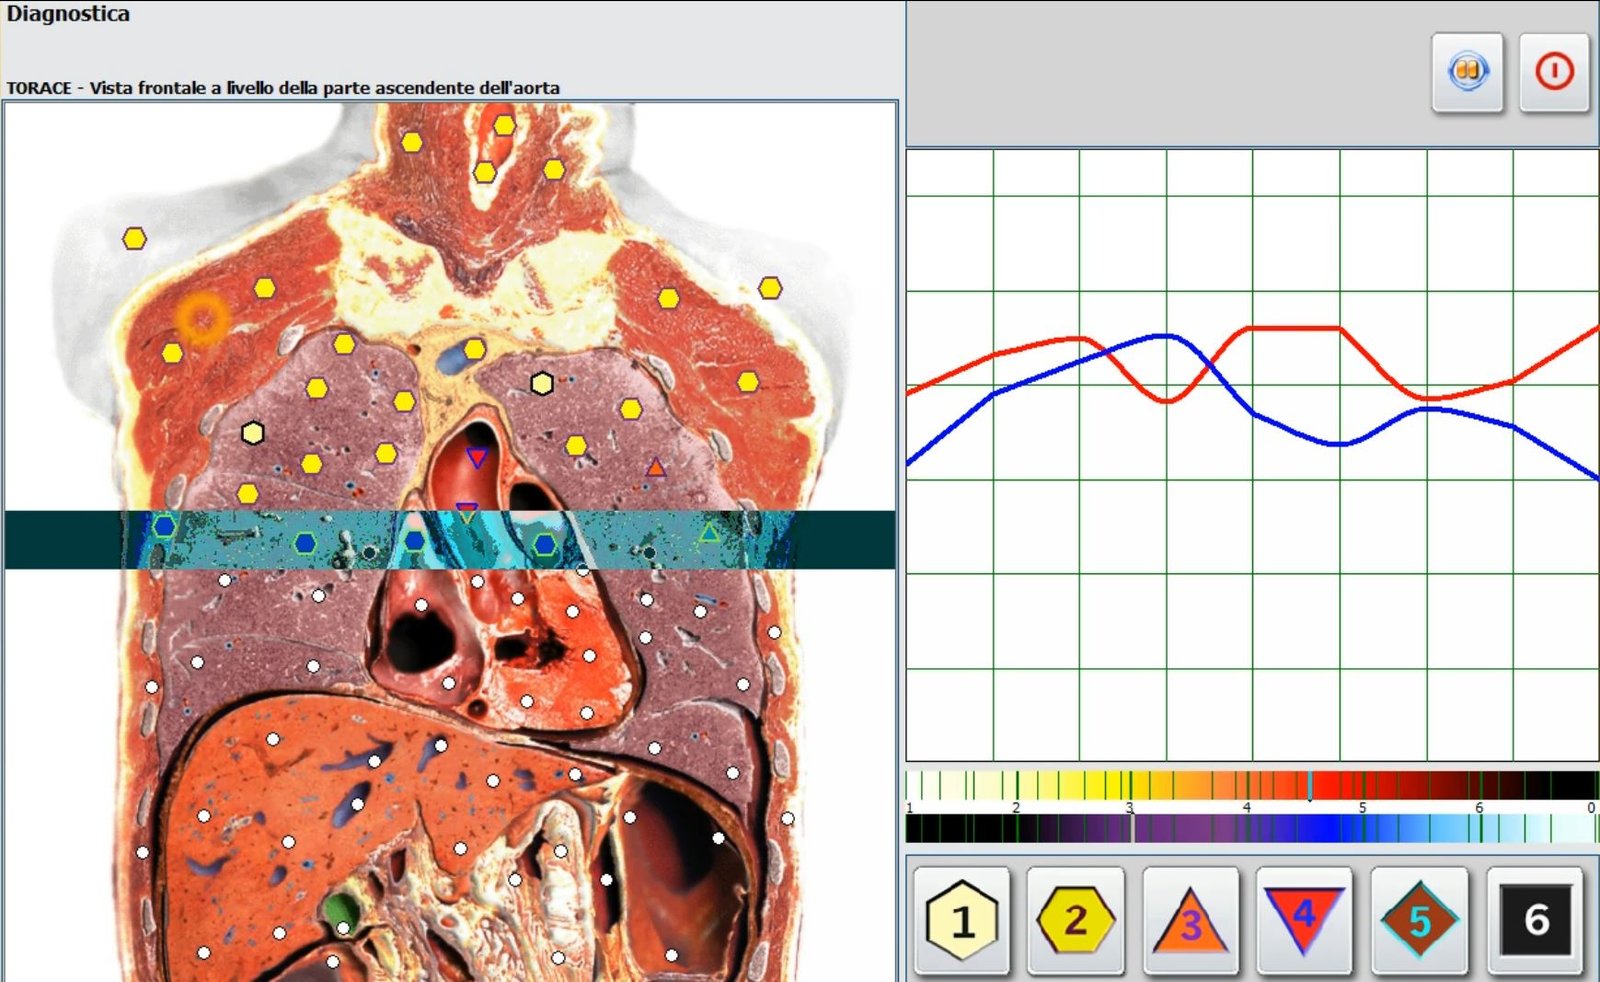The image size is (1600, 982).
Task: Click the yellow hexagon marker on the far left shoulder
Action: 134,239
